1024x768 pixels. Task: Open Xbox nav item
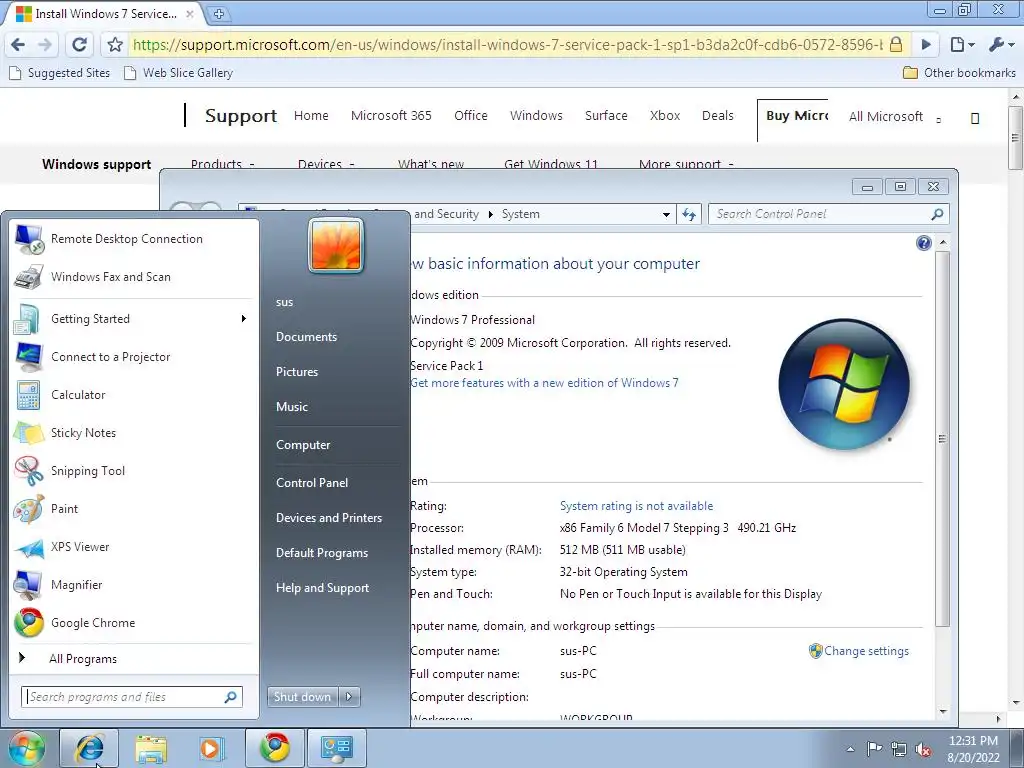(x=665, y=116)
